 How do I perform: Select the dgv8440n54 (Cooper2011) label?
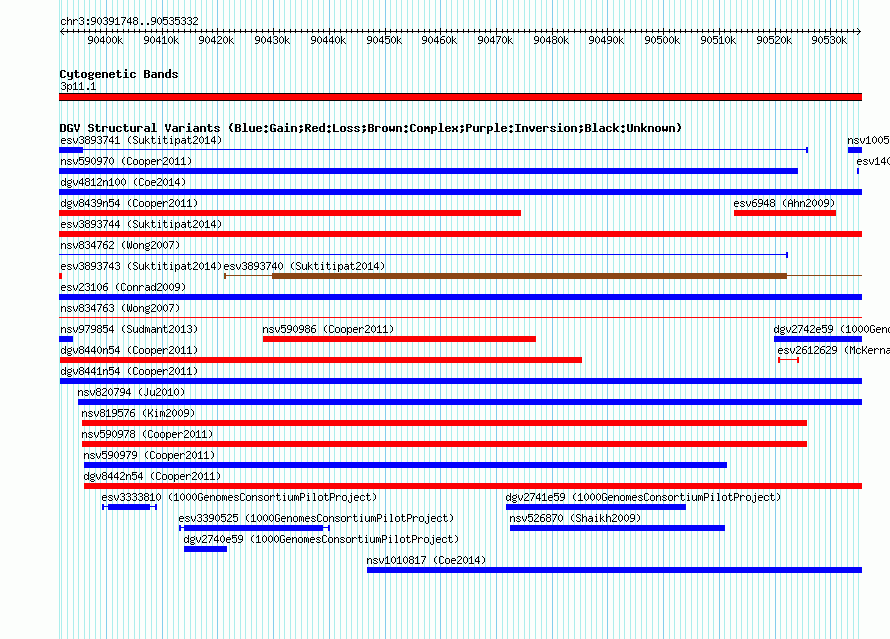pyautogui.click(x=129, y=350)
